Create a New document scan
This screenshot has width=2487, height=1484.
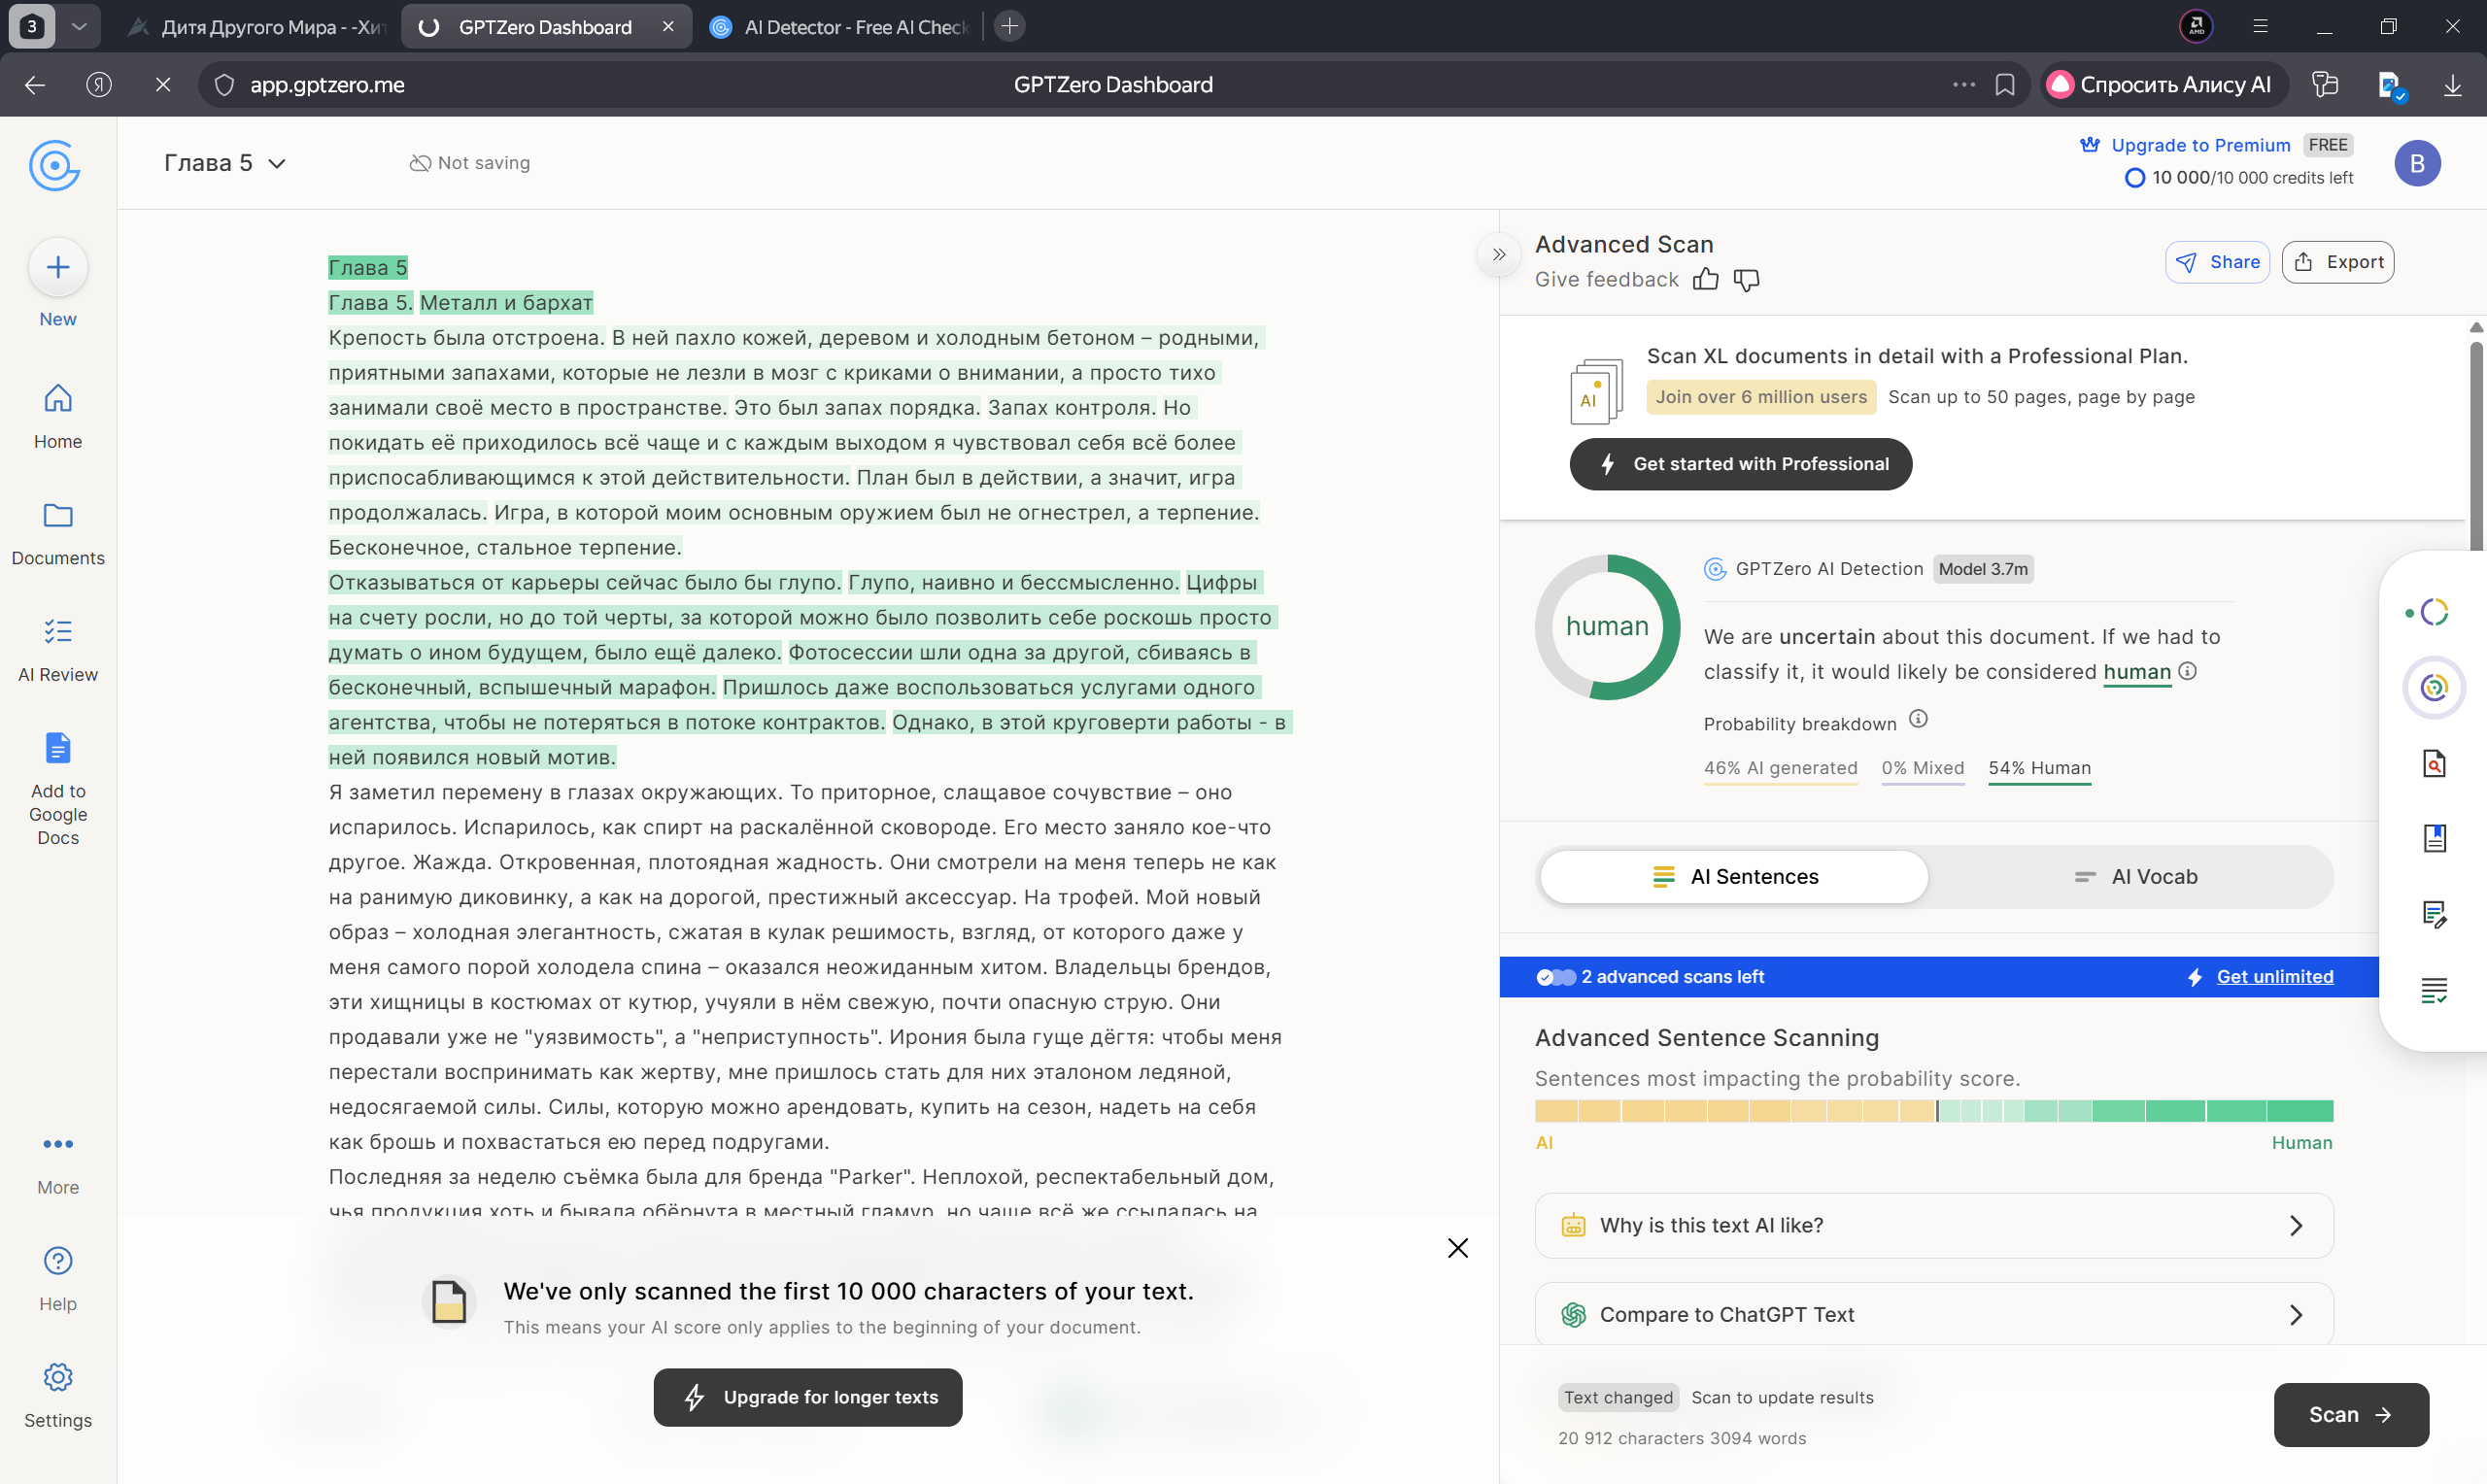(58, 268)
